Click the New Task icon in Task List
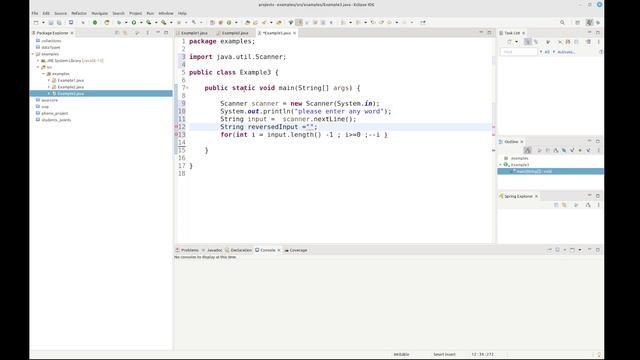Screen dimensions: 640x360 tap(509, 42)
